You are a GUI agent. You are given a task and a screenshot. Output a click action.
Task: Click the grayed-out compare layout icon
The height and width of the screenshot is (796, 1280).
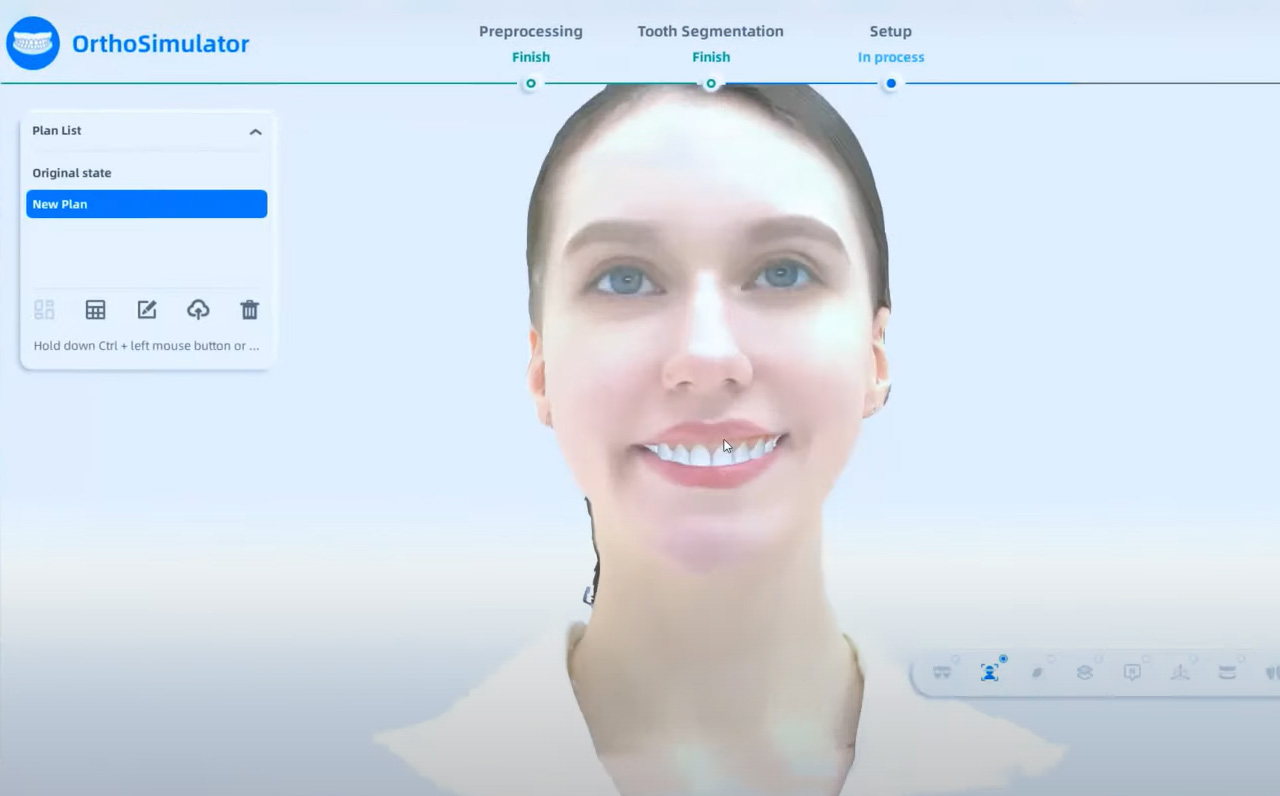click(x=44, y=310)
